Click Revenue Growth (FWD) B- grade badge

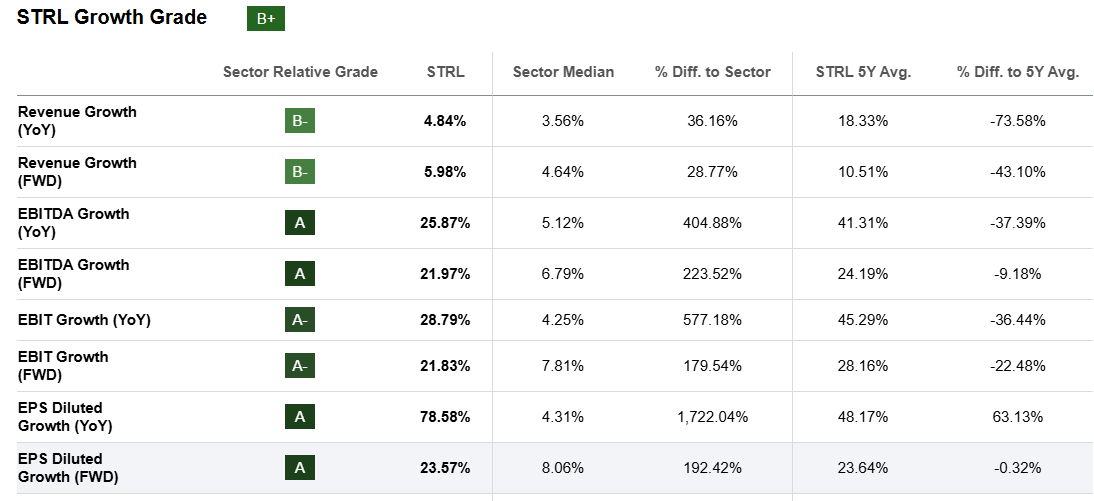click(x=300, y=172)
